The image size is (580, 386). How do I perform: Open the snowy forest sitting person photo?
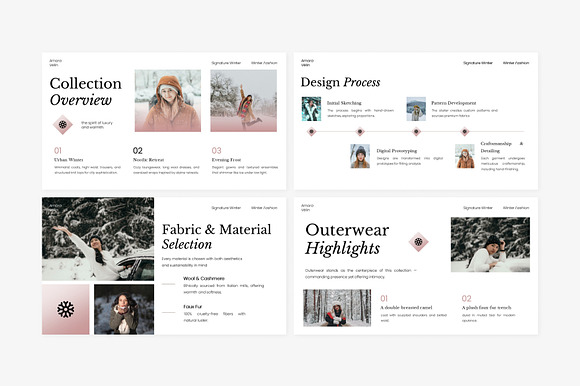point(337,308)
